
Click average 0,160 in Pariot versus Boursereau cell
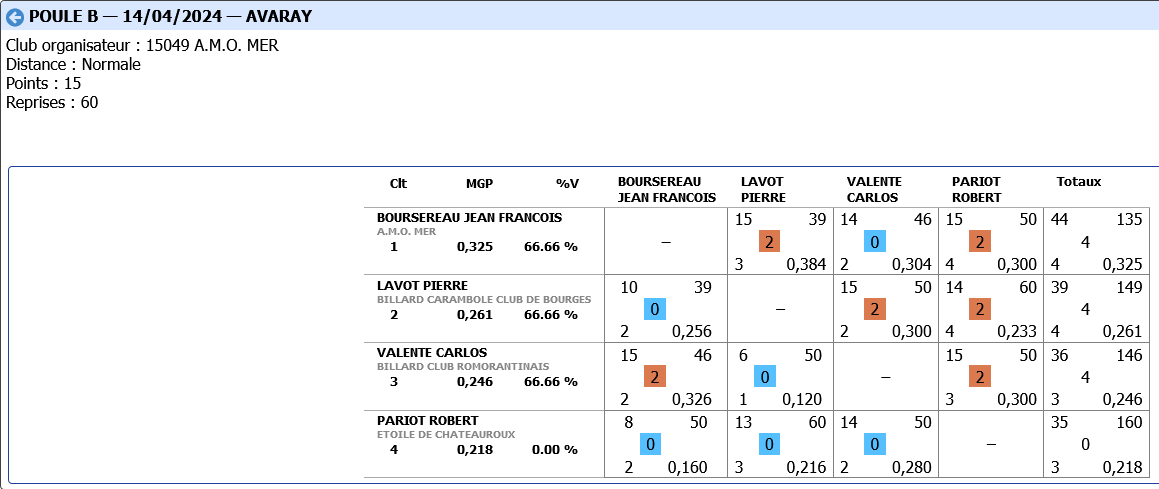(x=687, y=468)
